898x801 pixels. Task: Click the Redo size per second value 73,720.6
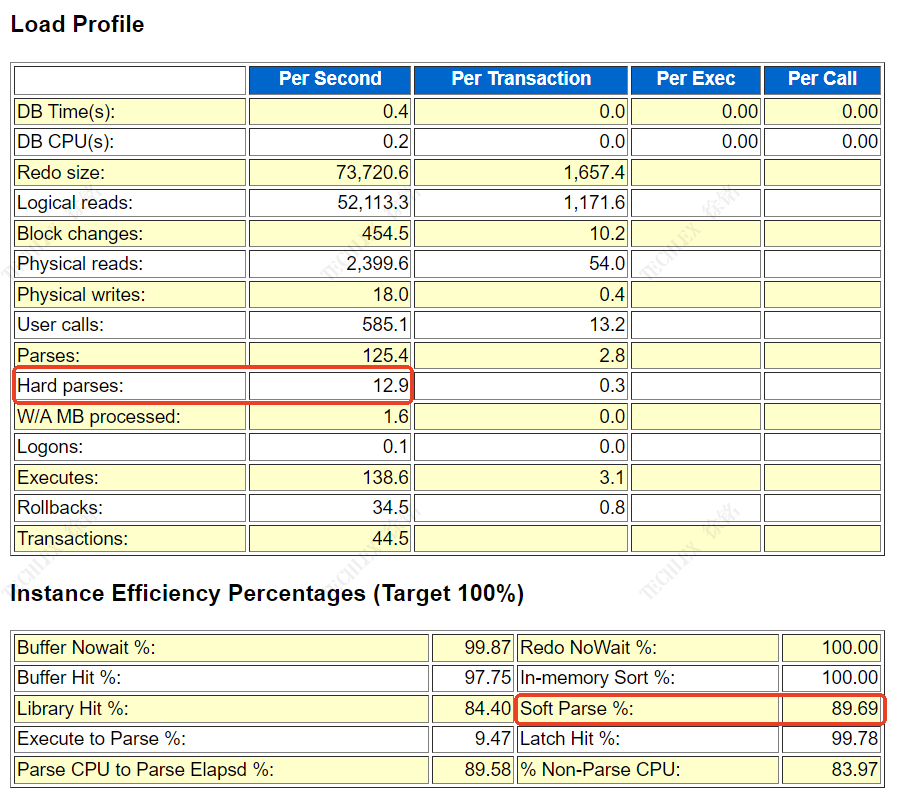pos(372,173)
